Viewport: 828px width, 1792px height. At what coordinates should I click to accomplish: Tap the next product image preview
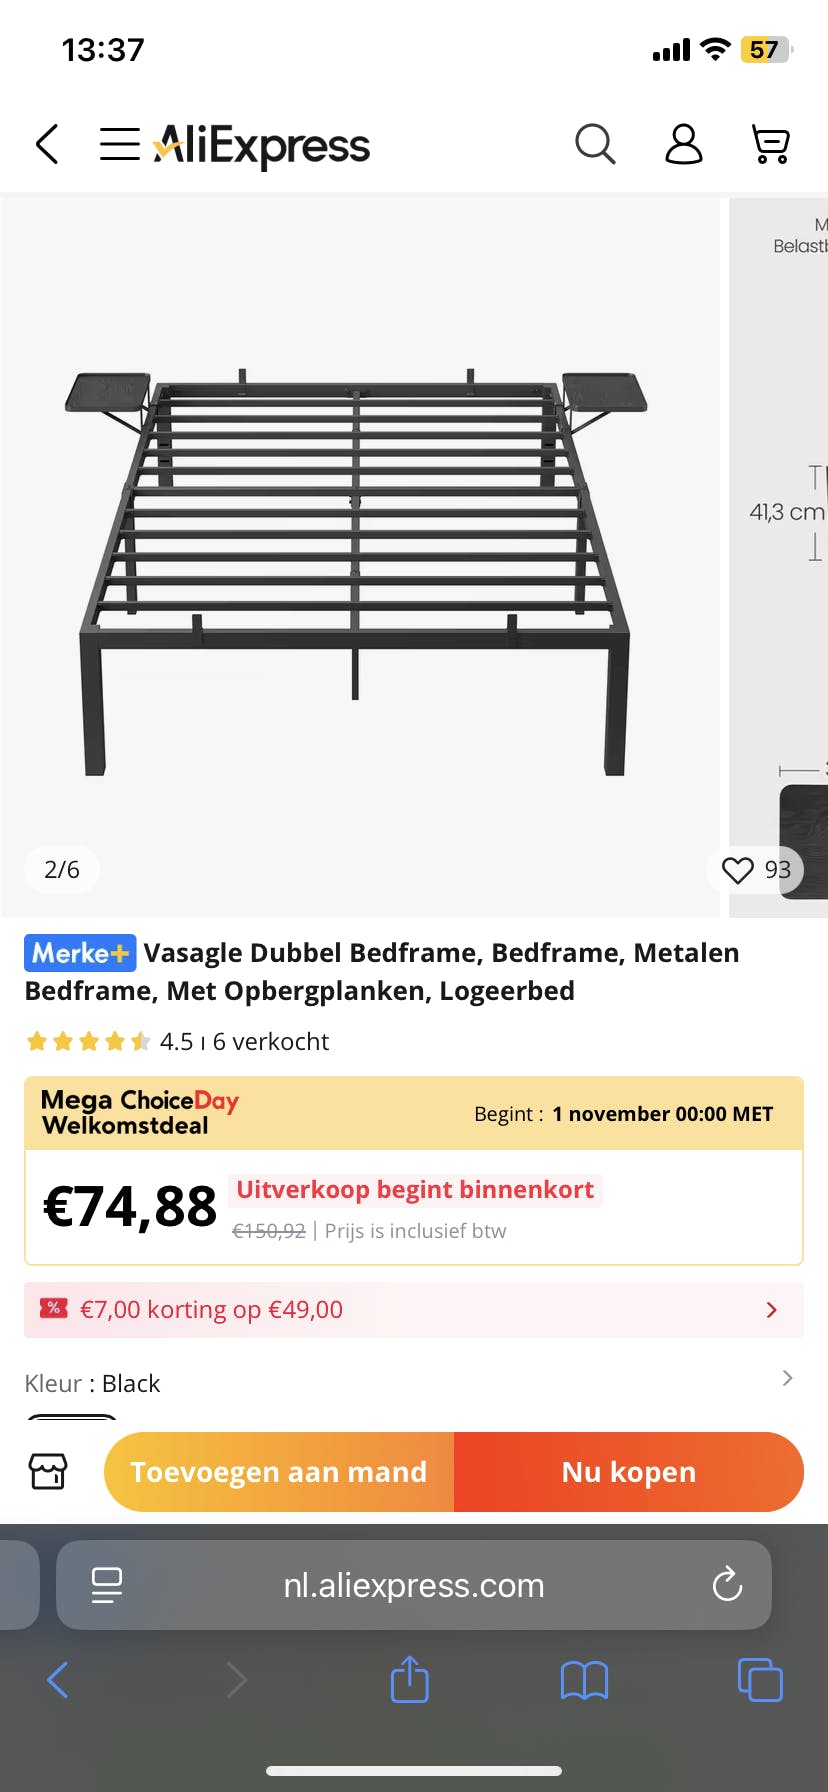tap(780, 556)
